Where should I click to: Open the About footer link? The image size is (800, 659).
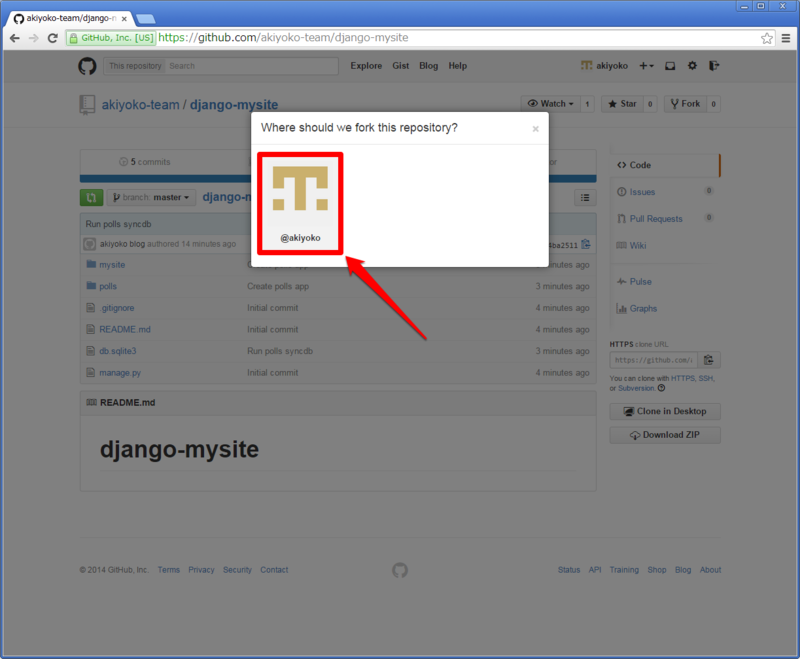tap(710, 570)
